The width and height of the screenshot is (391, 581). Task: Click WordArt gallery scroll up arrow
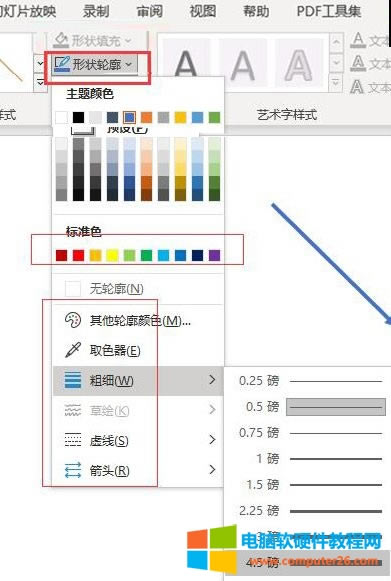coord(336,42)
